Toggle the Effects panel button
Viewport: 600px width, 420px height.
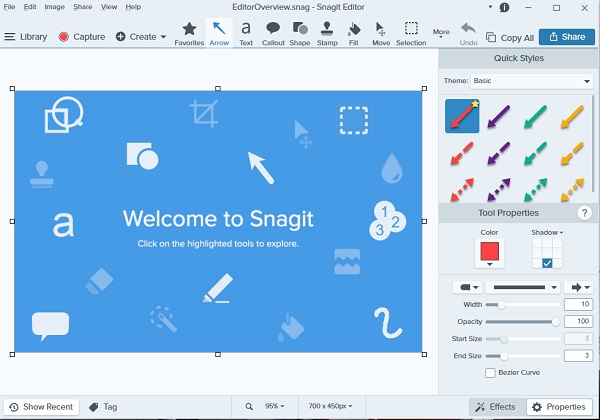click(496, 407)
